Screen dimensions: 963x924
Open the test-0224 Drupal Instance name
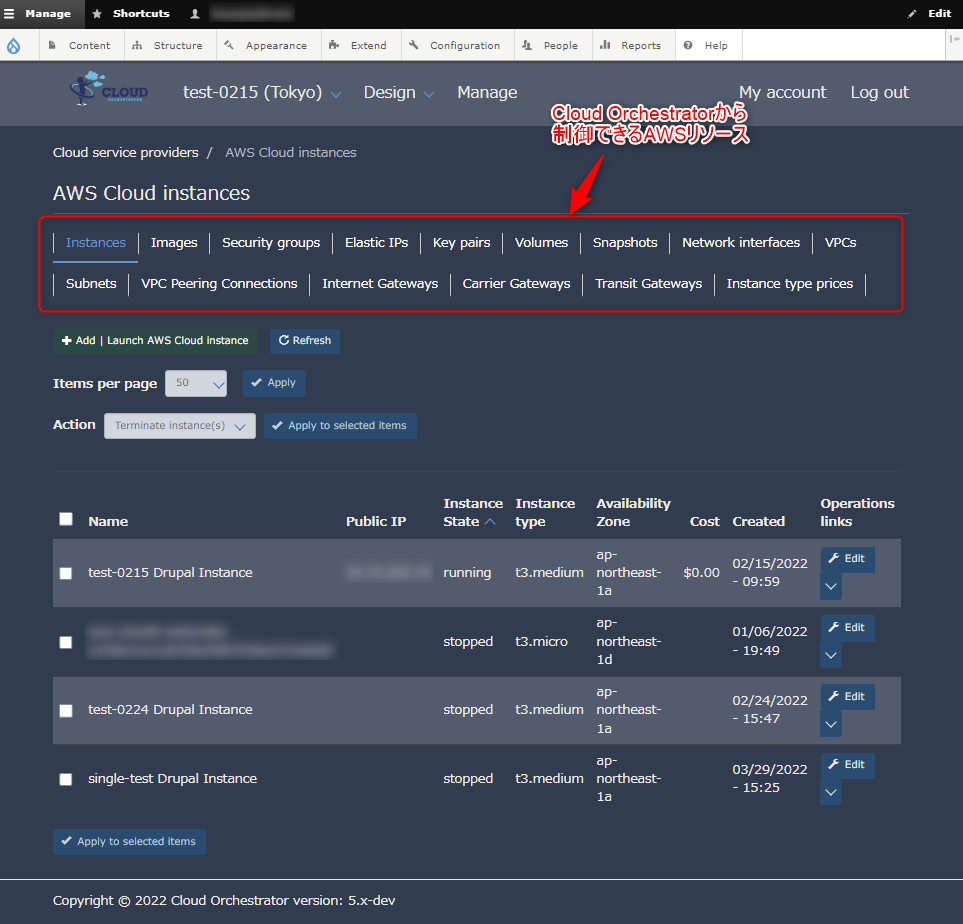(170, 710)
